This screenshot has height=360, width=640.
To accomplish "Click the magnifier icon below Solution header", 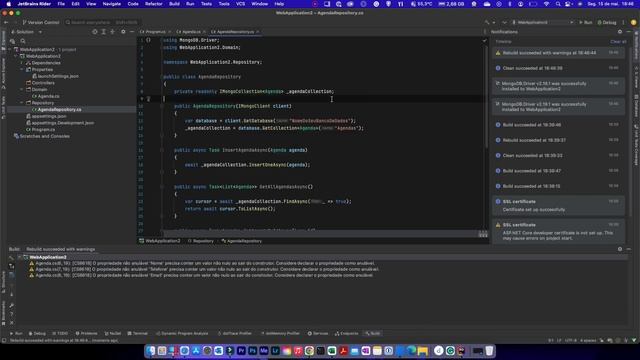I will coord(23,41).
